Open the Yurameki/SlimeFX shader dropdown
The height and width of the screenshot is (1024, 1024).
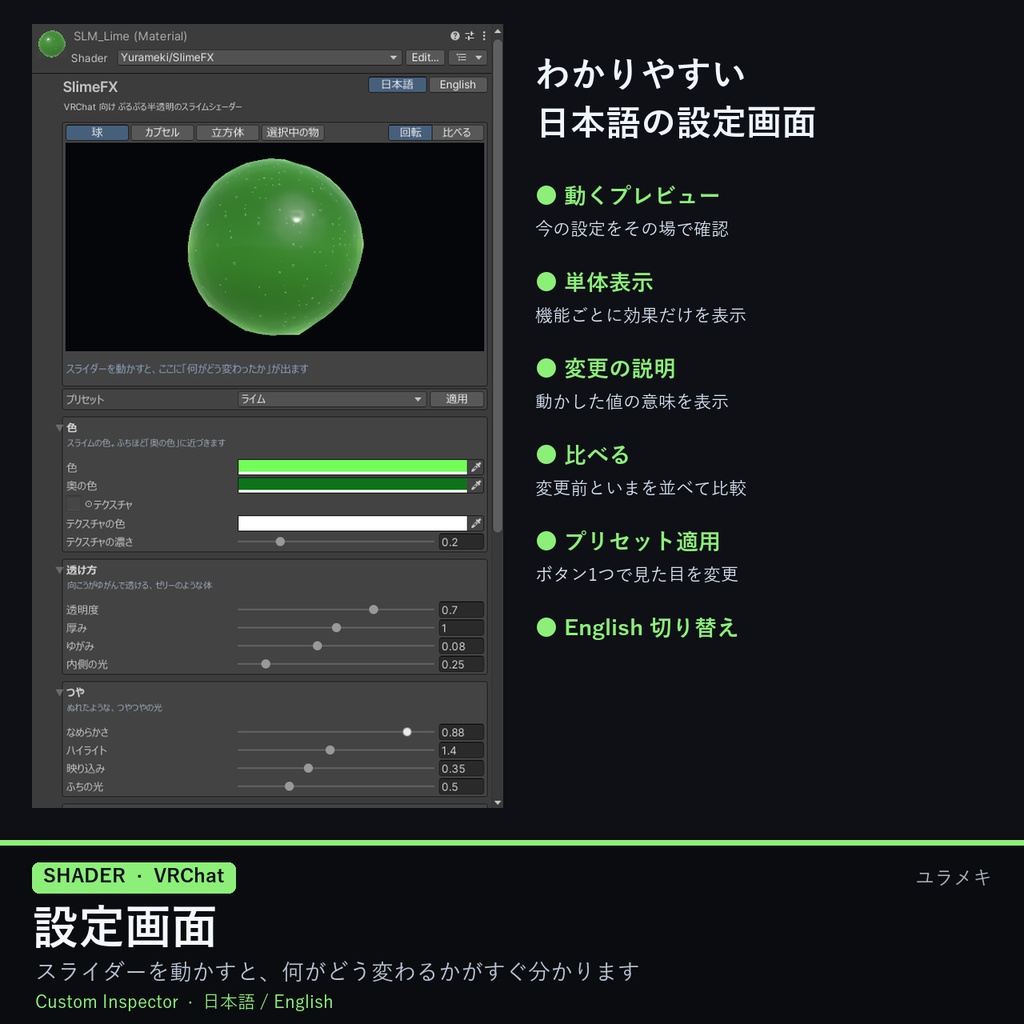click(259, 57)
